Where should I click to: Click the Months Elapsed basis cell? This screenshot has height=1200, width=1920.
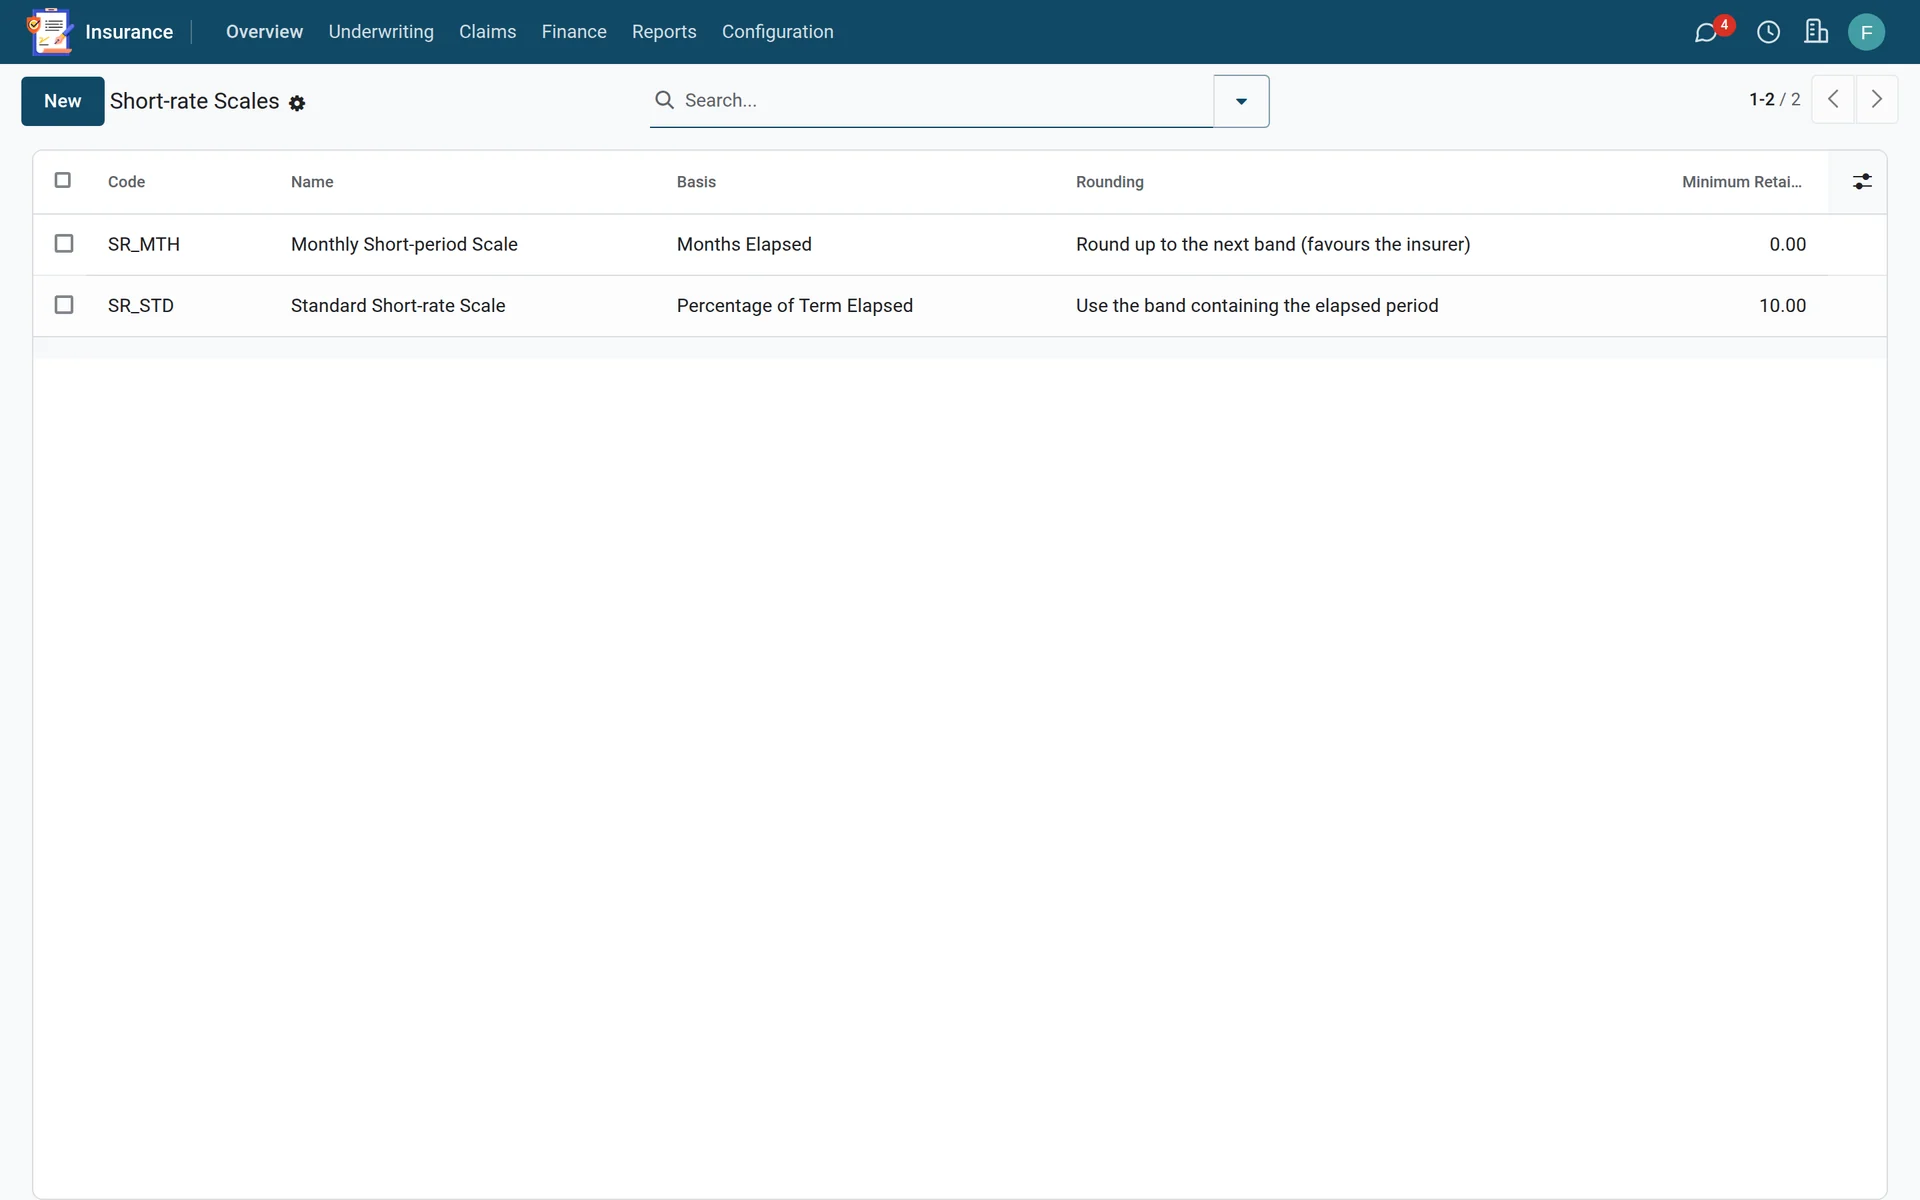(x=744, y=244)
